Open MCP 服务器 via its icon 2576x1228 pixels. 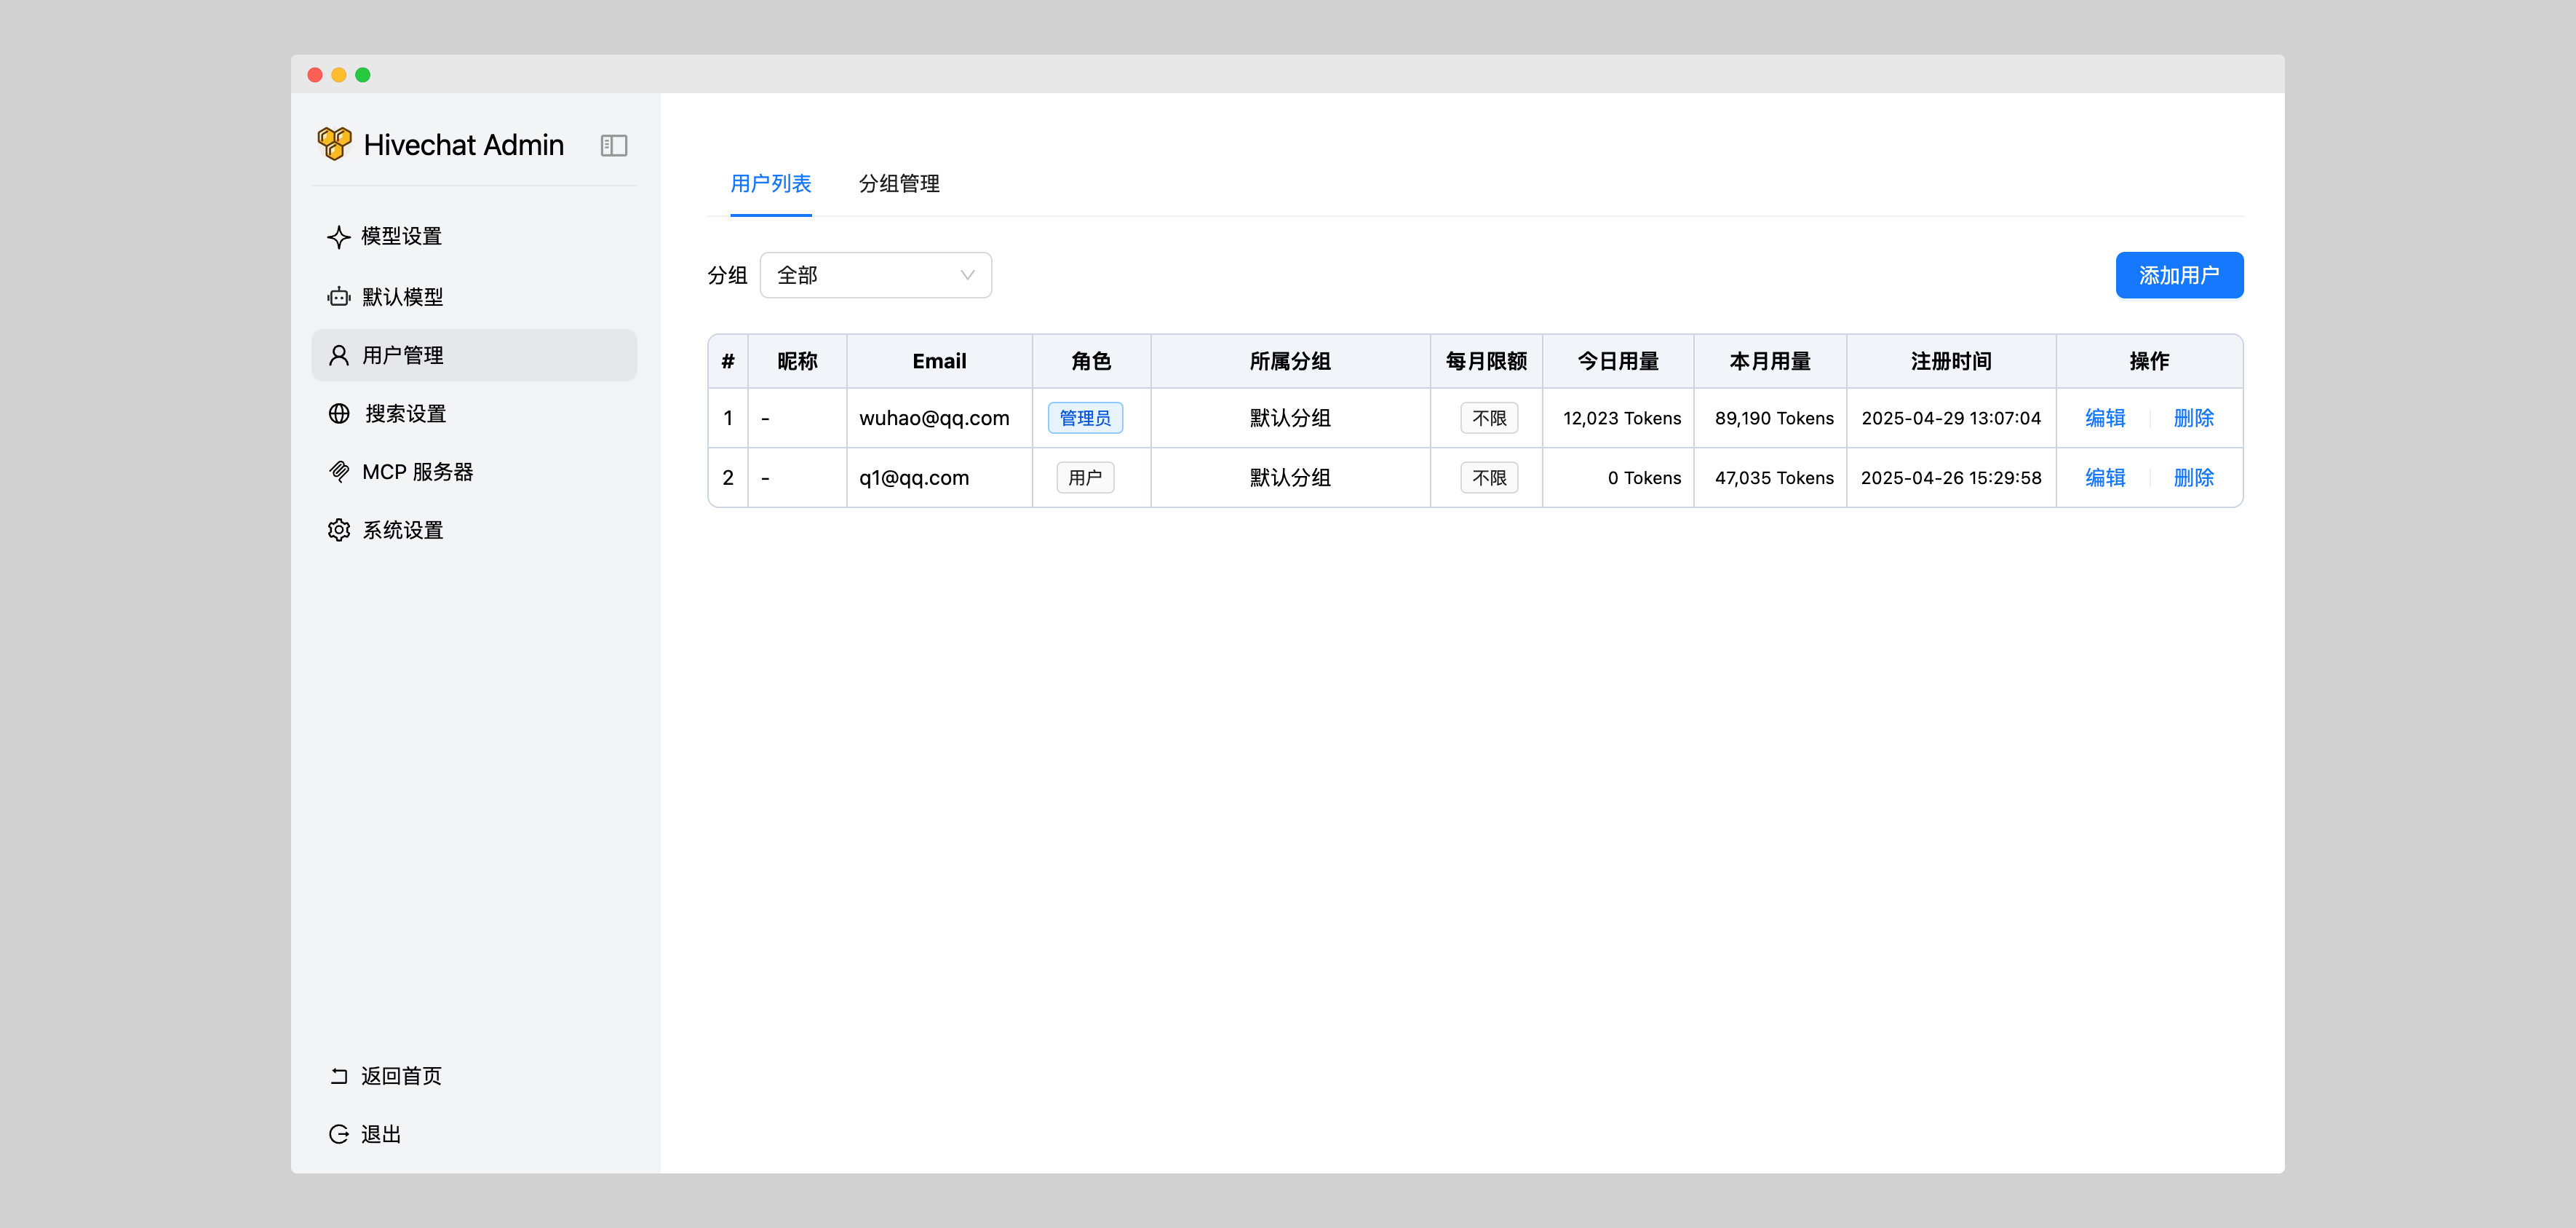pos(339,472)
